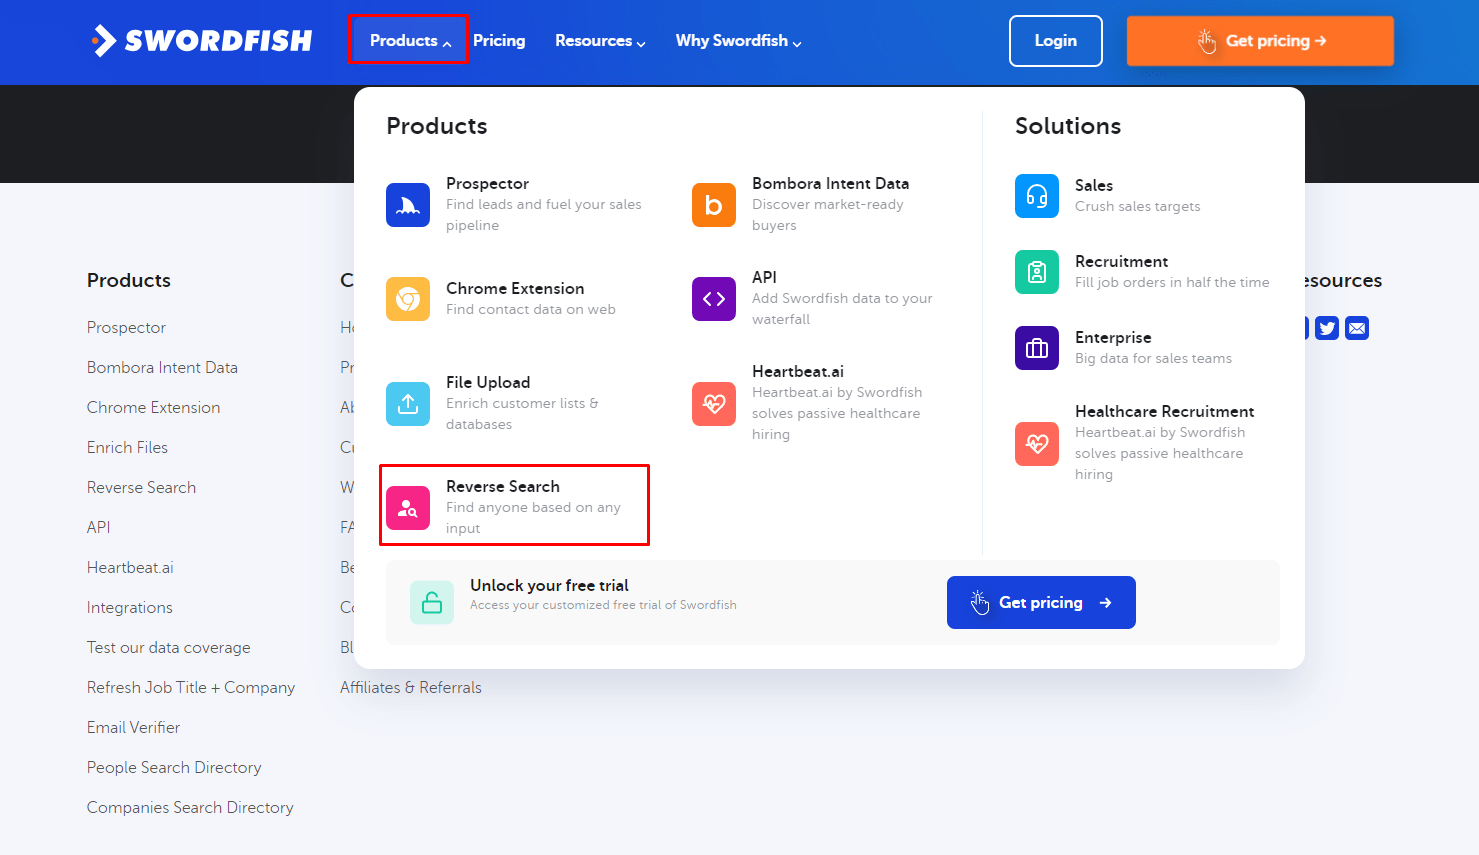
Task: Click the Twitter icon in the footer
Action: click(x=1326, y=327)
